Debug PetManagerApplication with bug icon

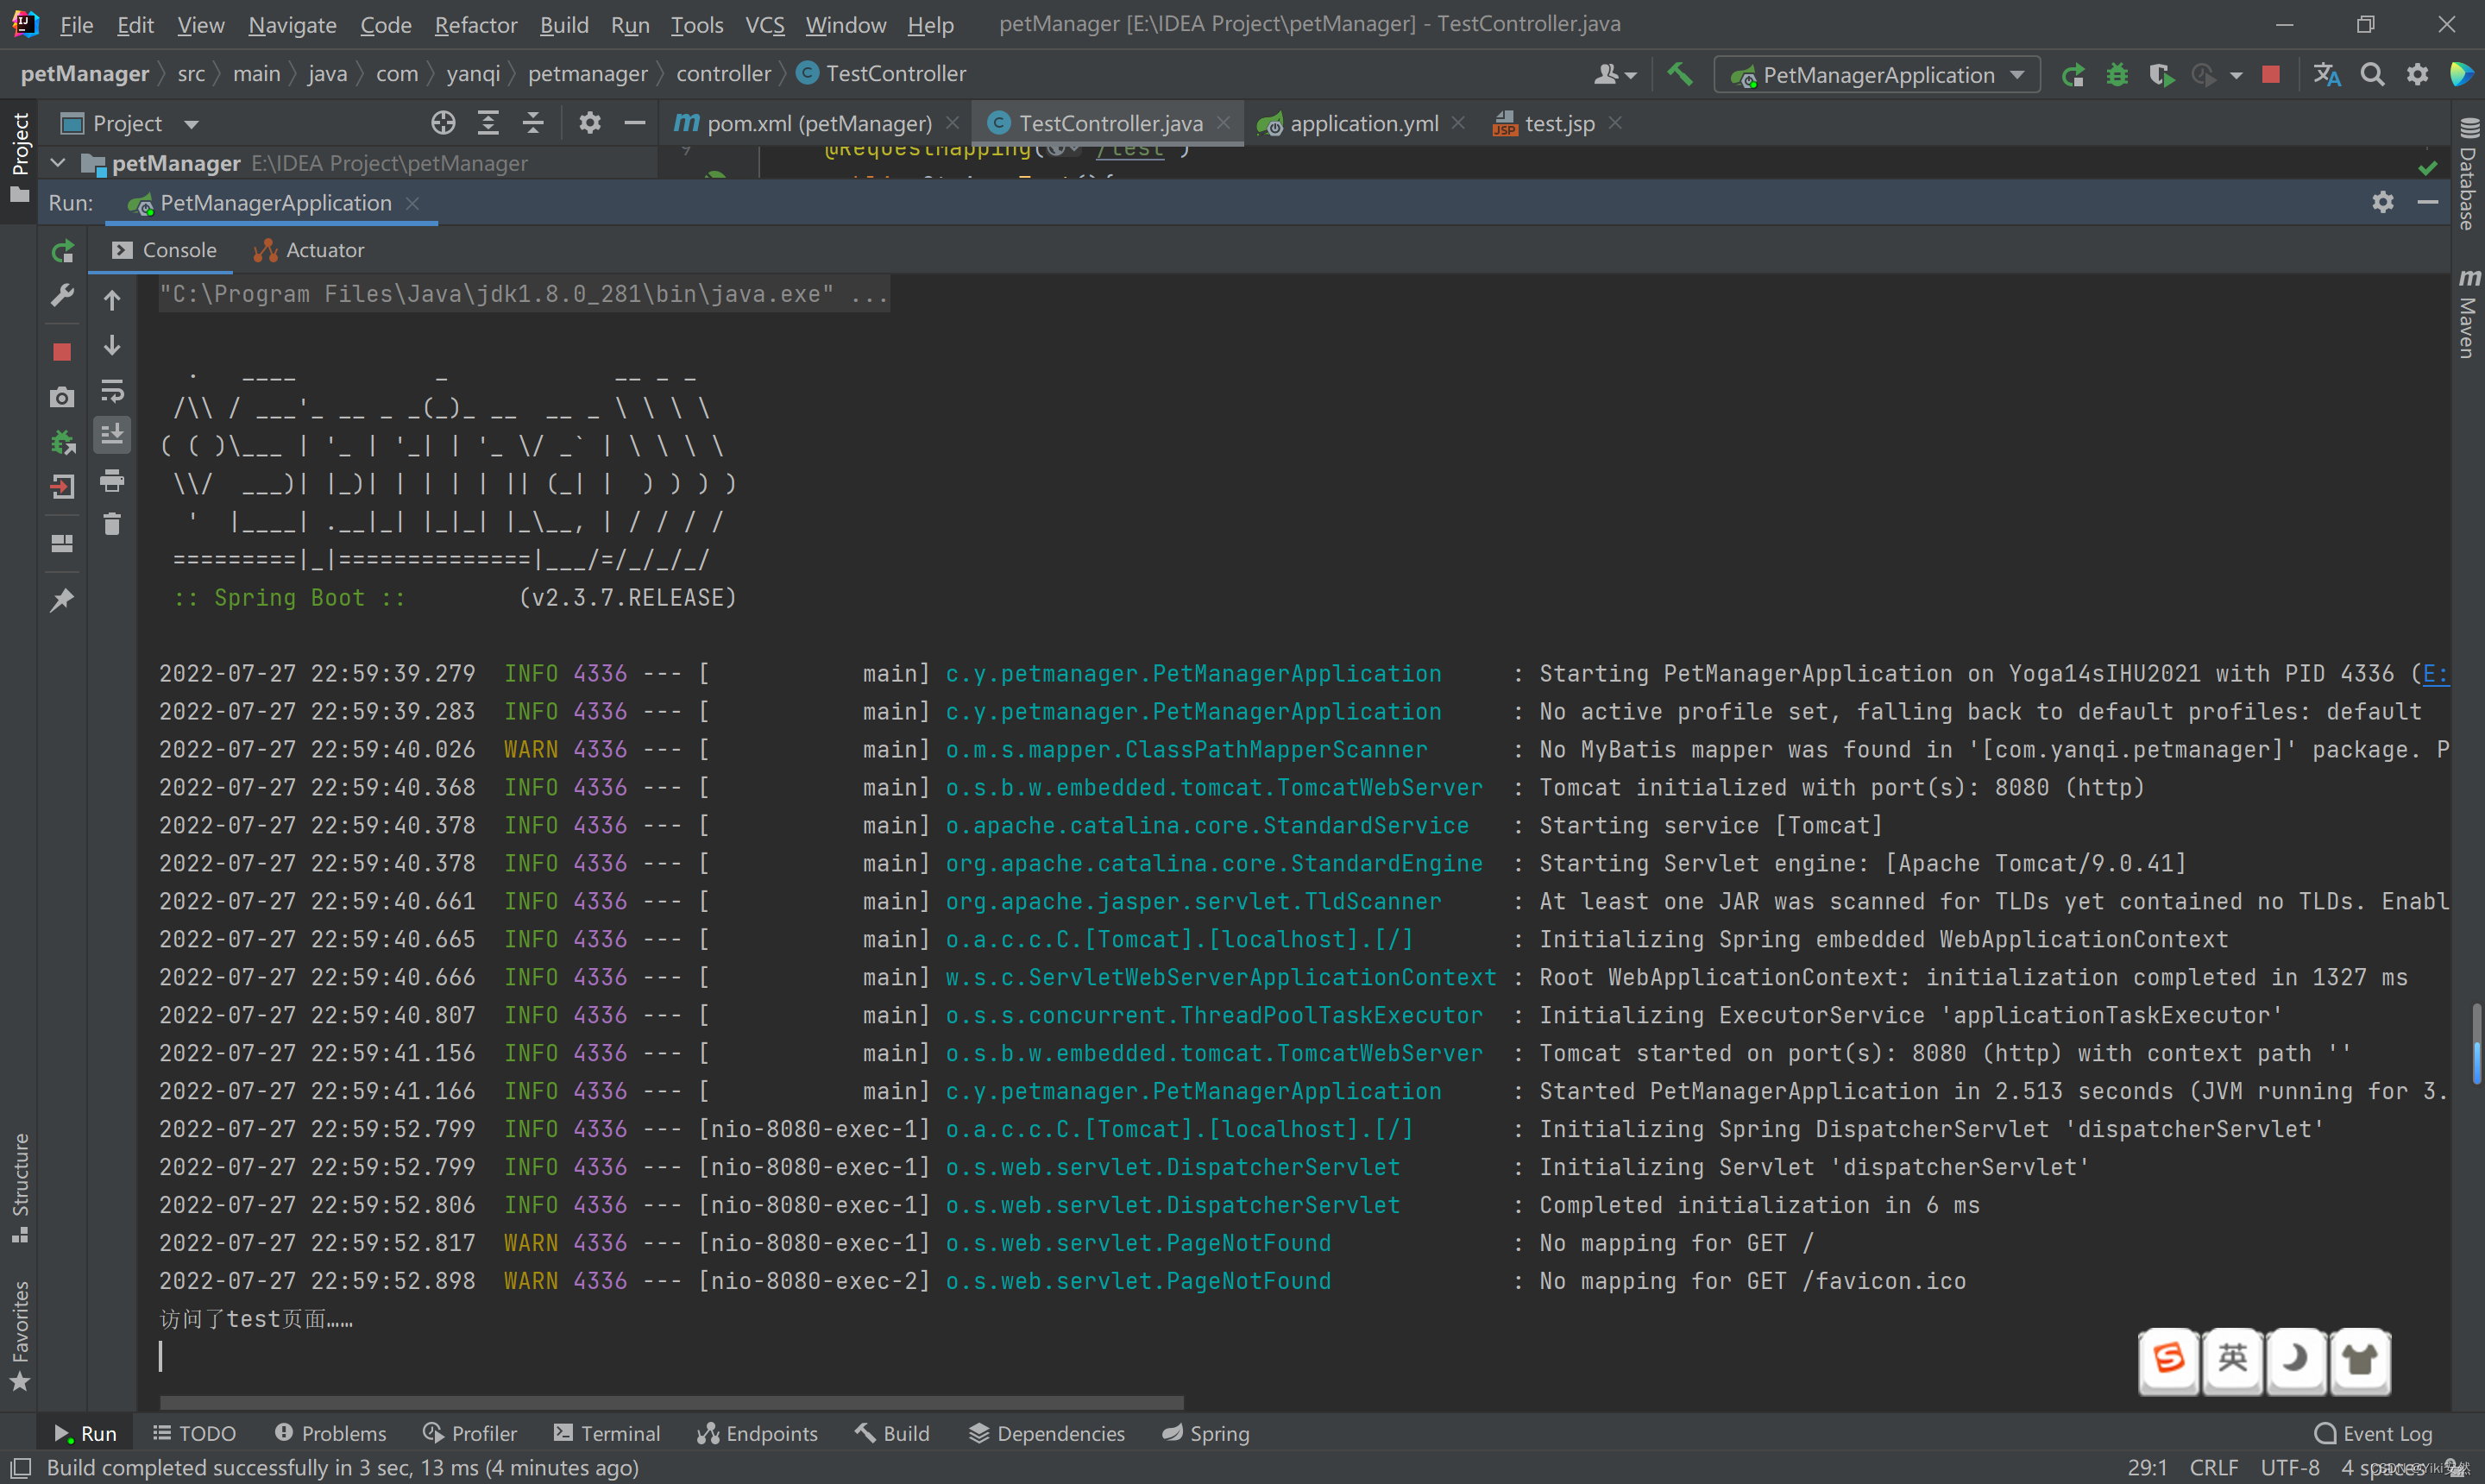tap(2117, 75)
